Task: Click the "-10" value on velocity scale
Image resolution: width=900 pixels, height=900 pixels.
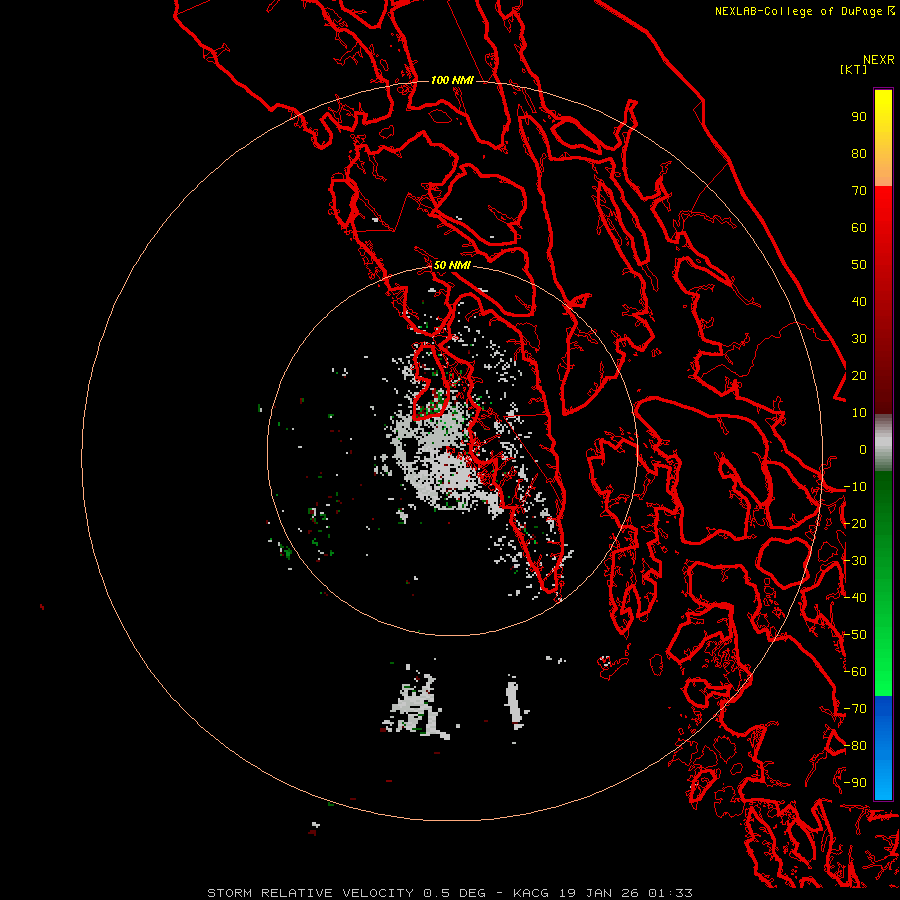Action: (x=855, y=487)
